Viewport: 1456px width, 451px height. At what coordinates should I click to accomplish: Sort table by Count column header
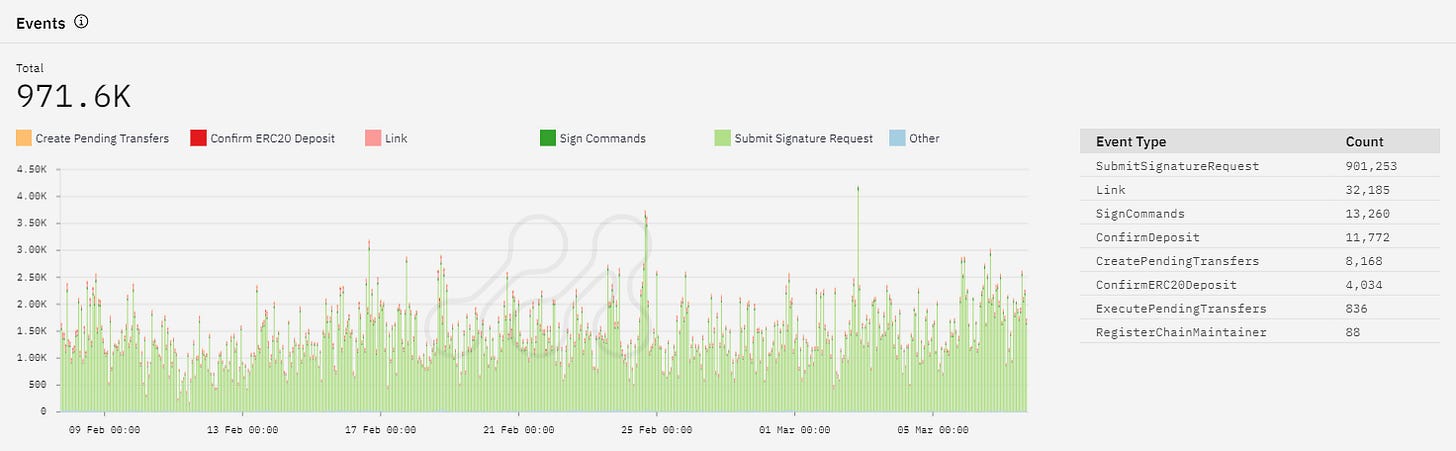click(x=1365, y=142)
